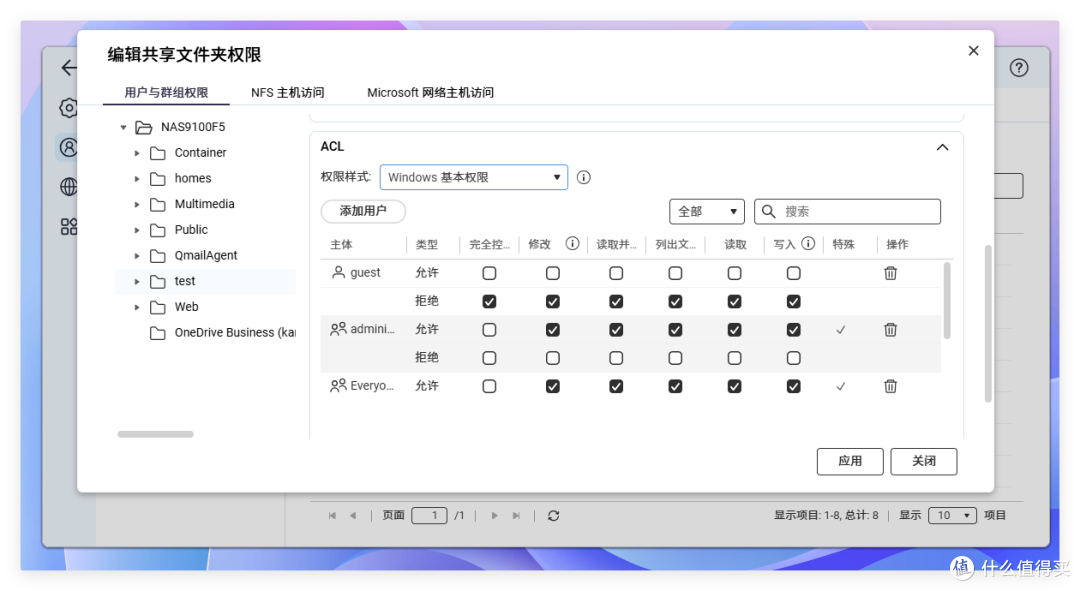Open the apps grid sidebar icon

coord(69,227)
